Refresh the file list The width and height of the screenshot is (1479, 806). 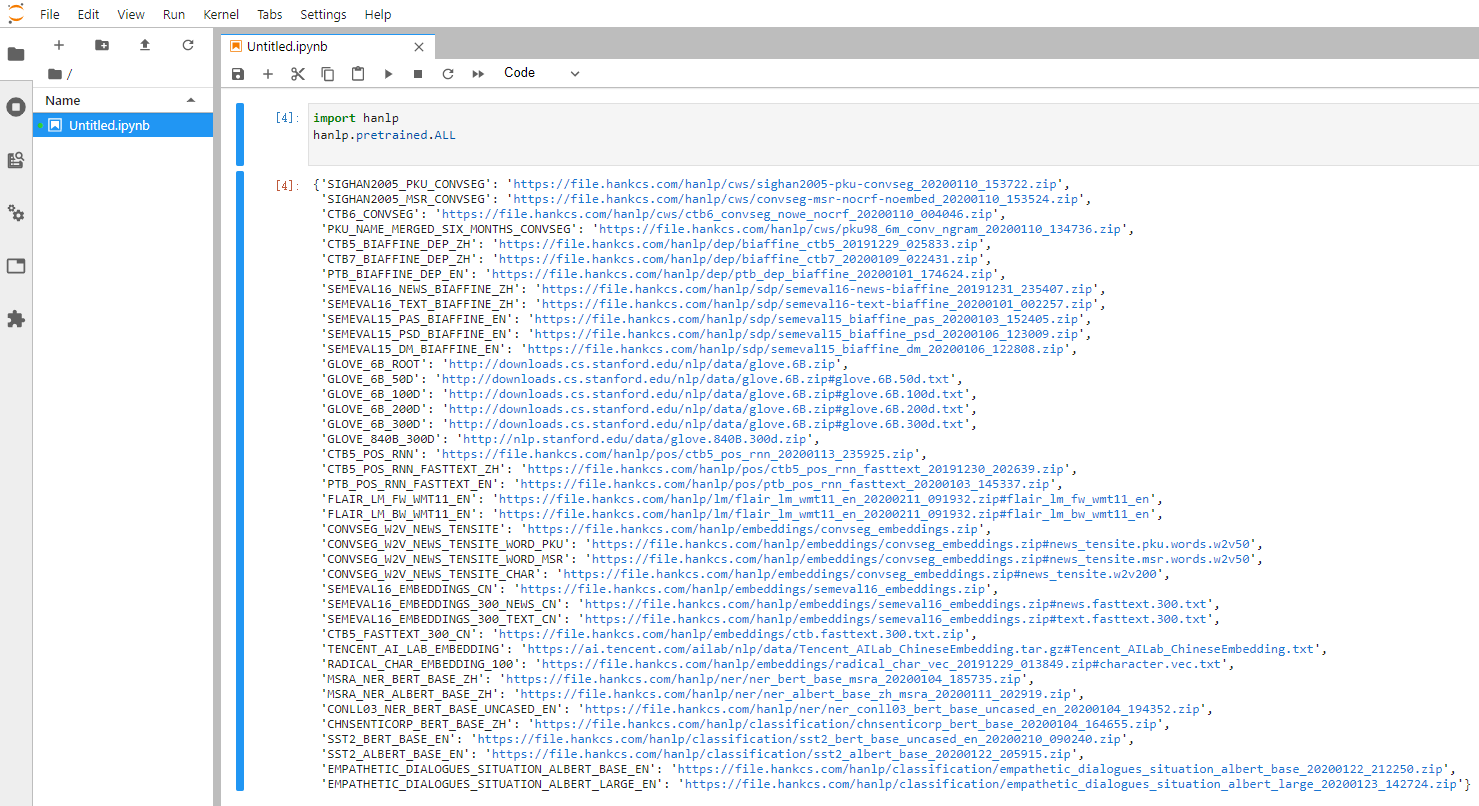pyautogui.click(x=188, y=45)
